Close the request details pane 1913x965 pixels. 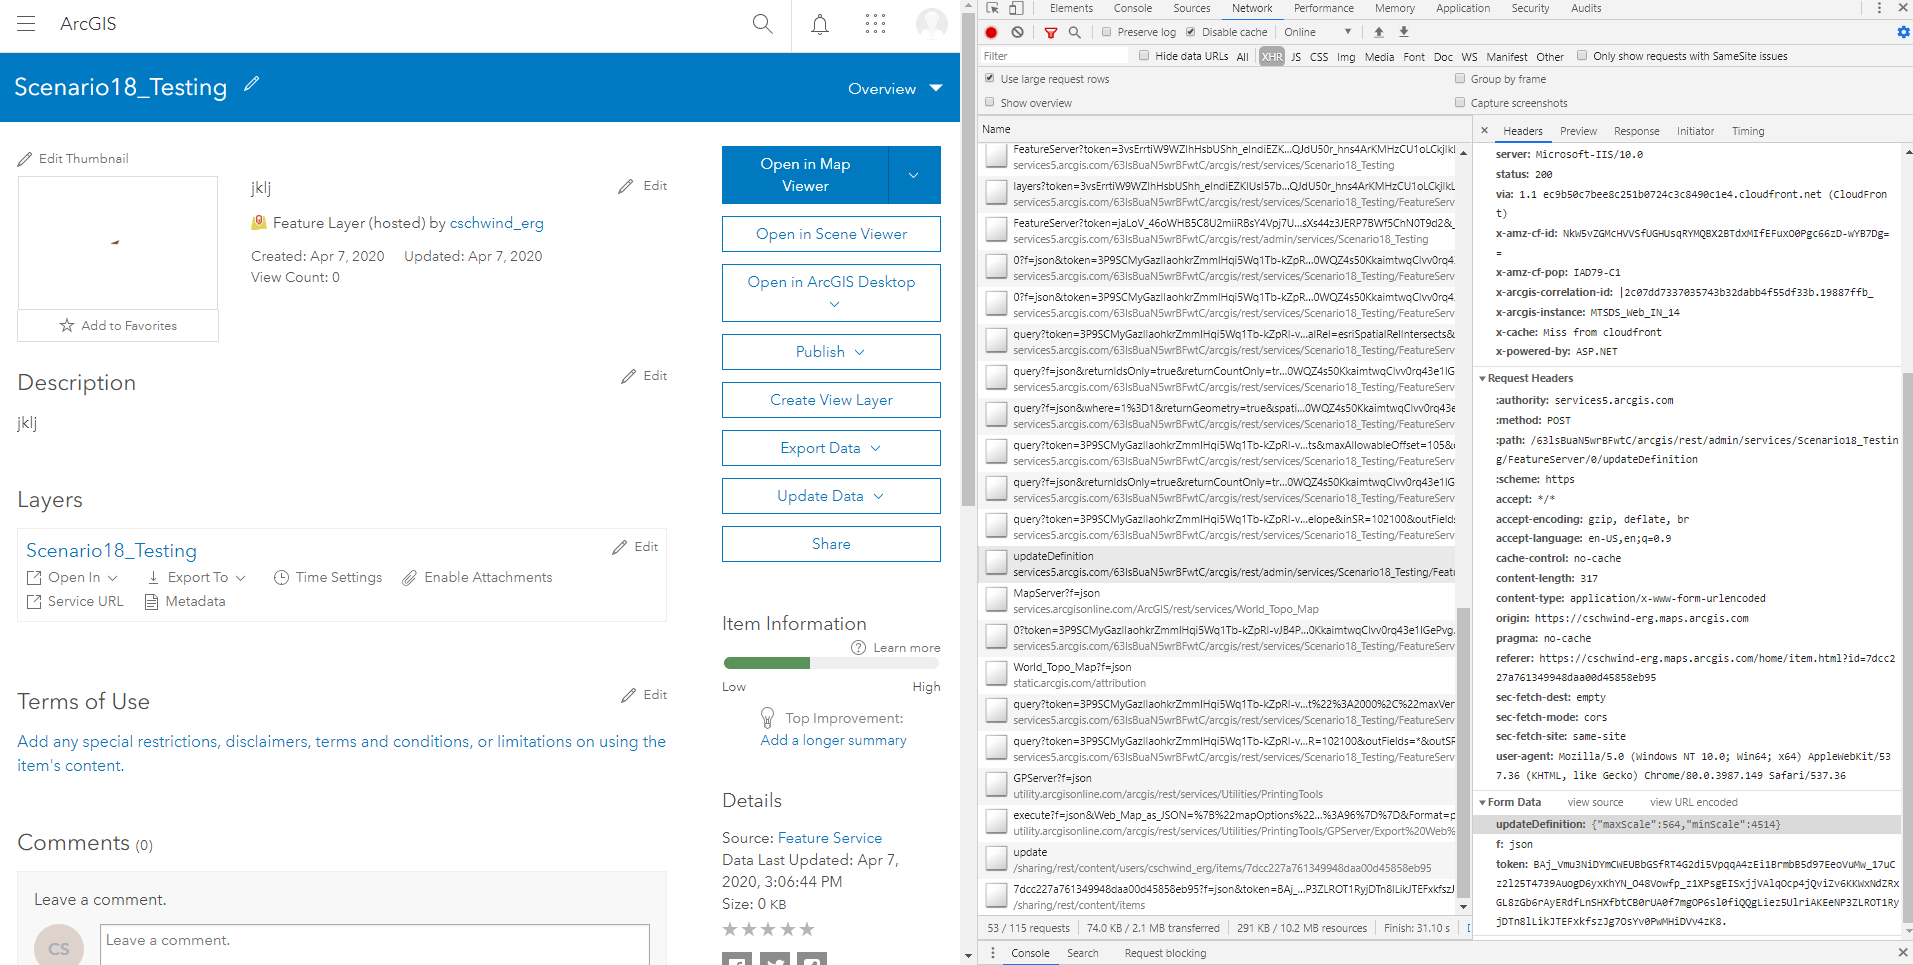click(1485, 130)
